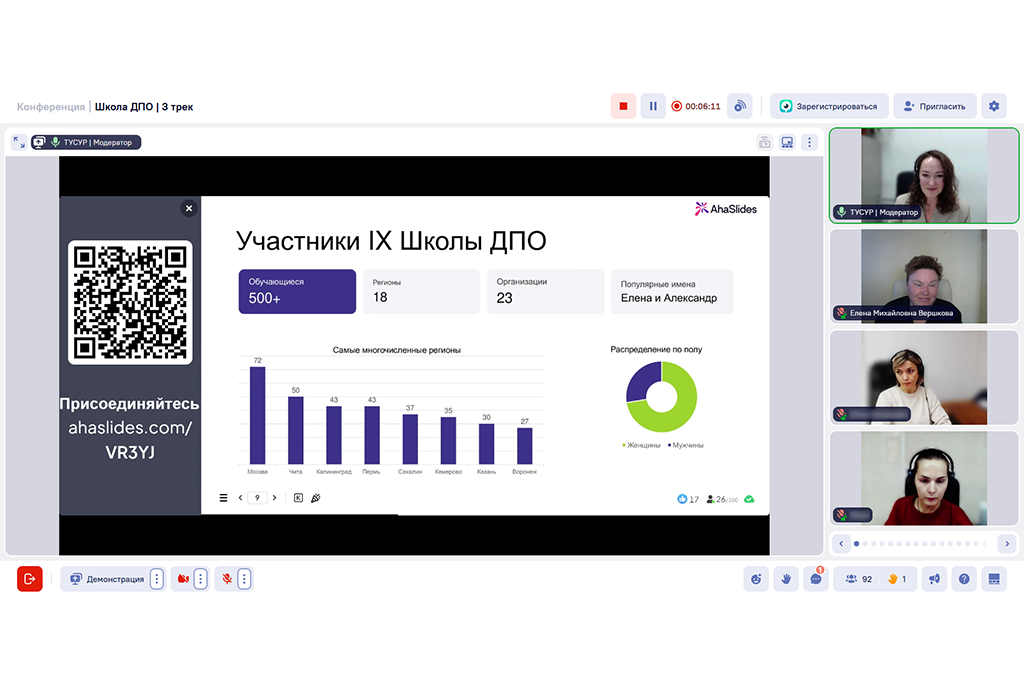Expand microphone options menu
Image resolution: width=1024 pixels, height=686 pixels.
click(x=244, y=579)
